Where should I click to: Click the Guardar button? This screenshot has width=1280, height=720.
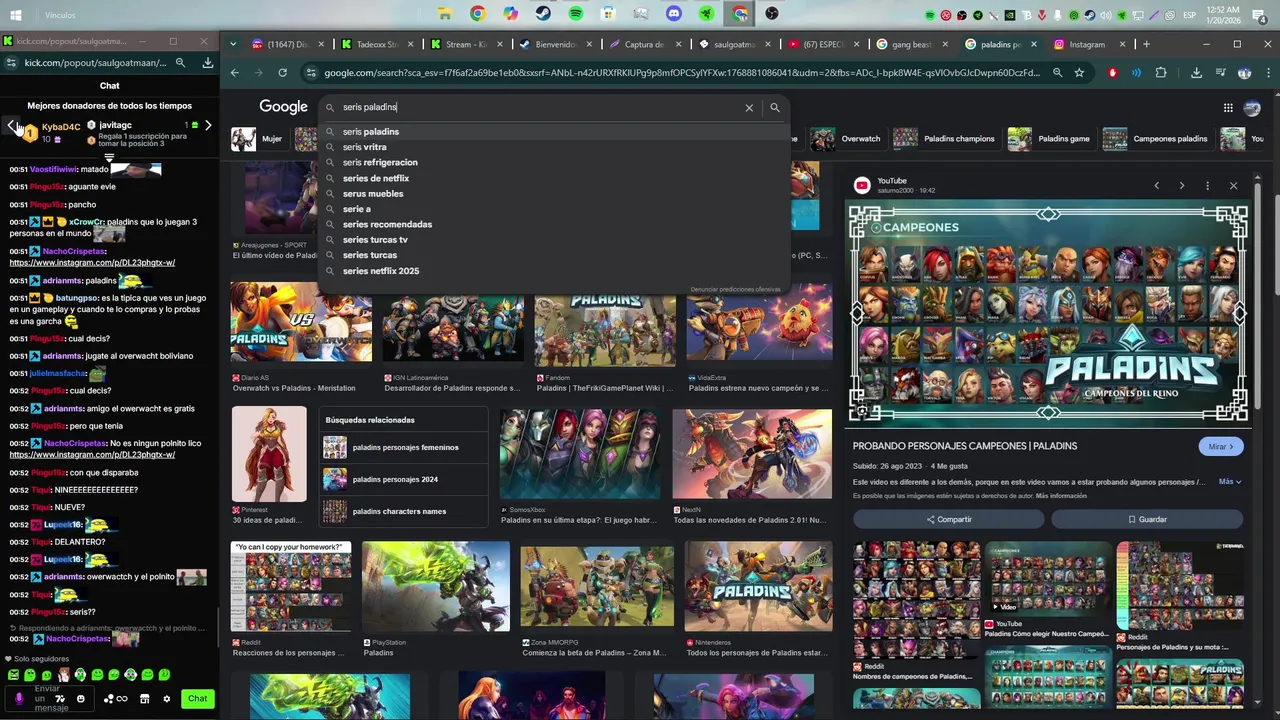click(1147, 519)
